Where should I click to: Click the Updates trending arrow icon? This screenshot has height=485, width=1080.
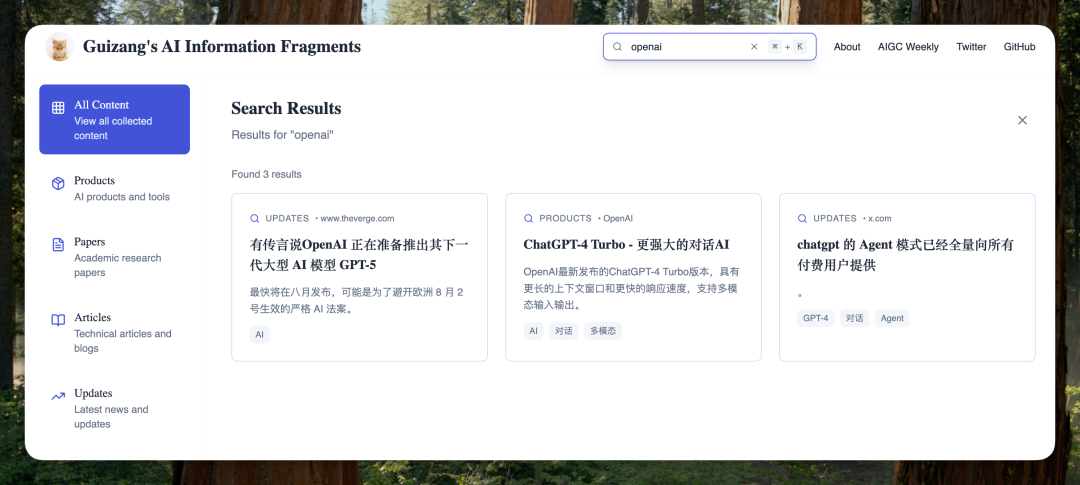click(x=59, y=396)
